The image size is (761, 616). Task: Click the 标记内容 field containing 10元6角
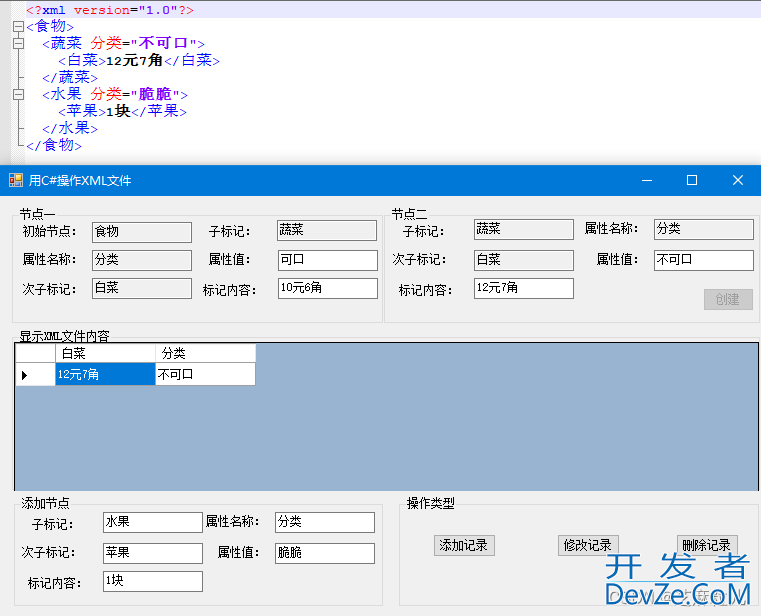(328, 288)
